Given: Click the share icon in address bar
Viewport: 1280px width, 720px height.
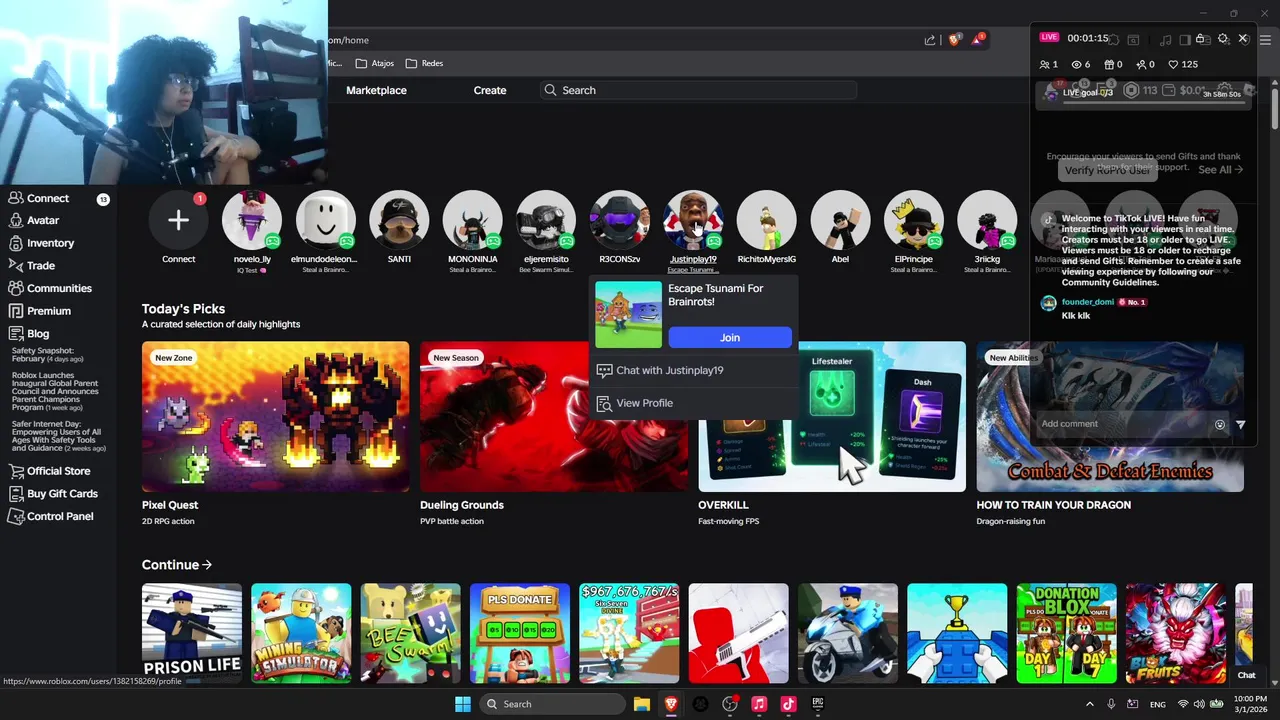Looking at the screenshot, I should pos(930,40).
